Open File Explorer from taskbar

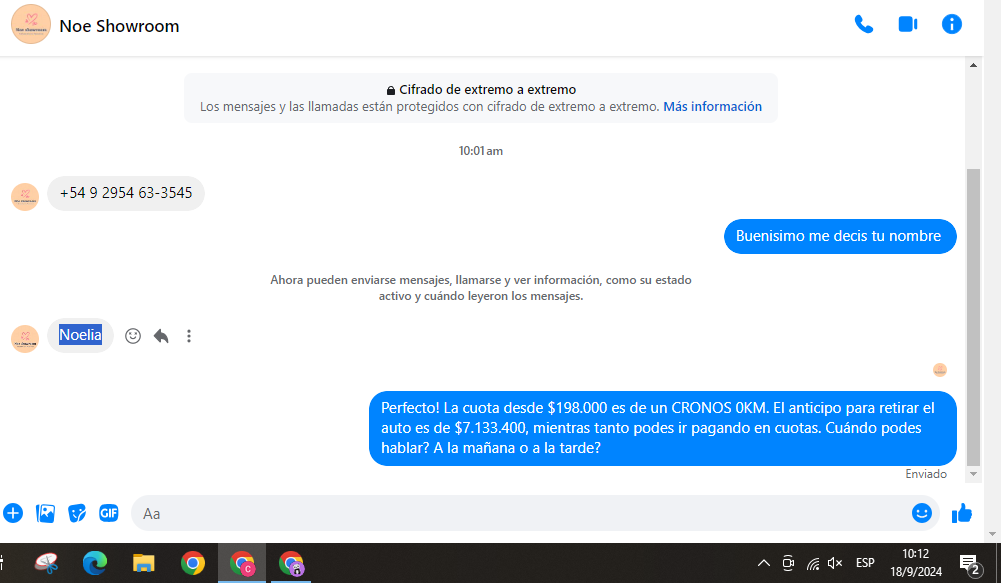(144, 563)
